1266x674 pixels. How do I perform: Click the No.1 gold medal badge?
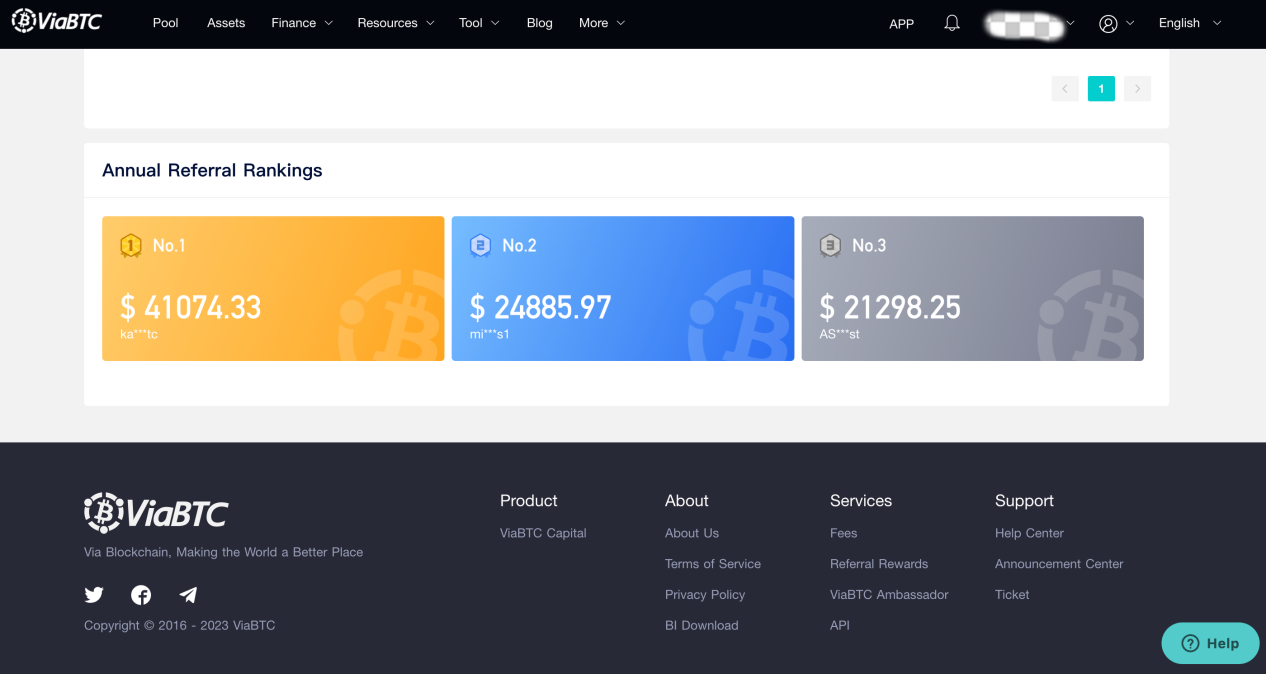(130, 245)
